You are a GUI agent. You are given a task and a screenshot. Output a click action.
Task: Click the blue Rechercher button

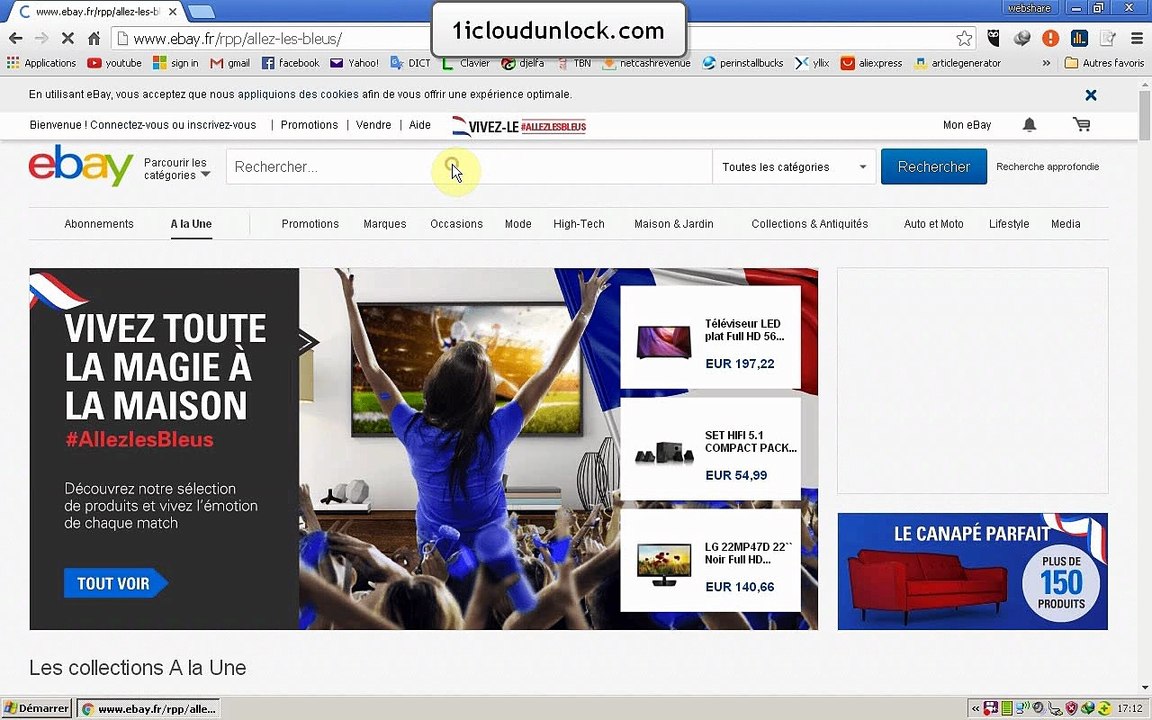click(934, 167)
